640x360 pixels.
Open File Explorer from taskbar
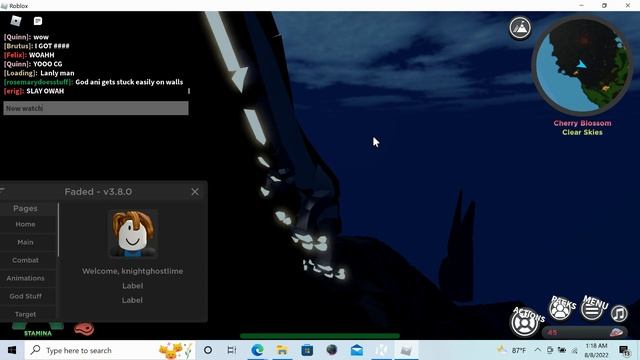(282, 350)
